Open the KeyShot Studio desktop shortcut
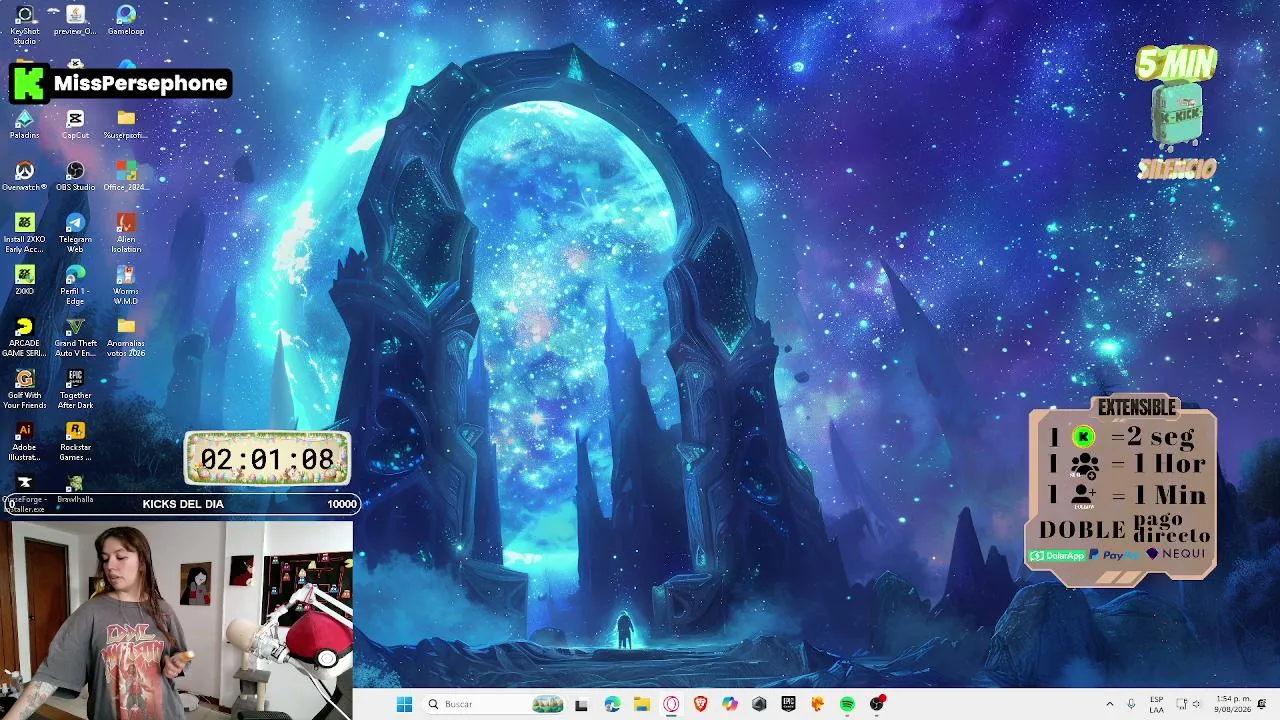1280x720 pixels. click(x=25, y=24)
